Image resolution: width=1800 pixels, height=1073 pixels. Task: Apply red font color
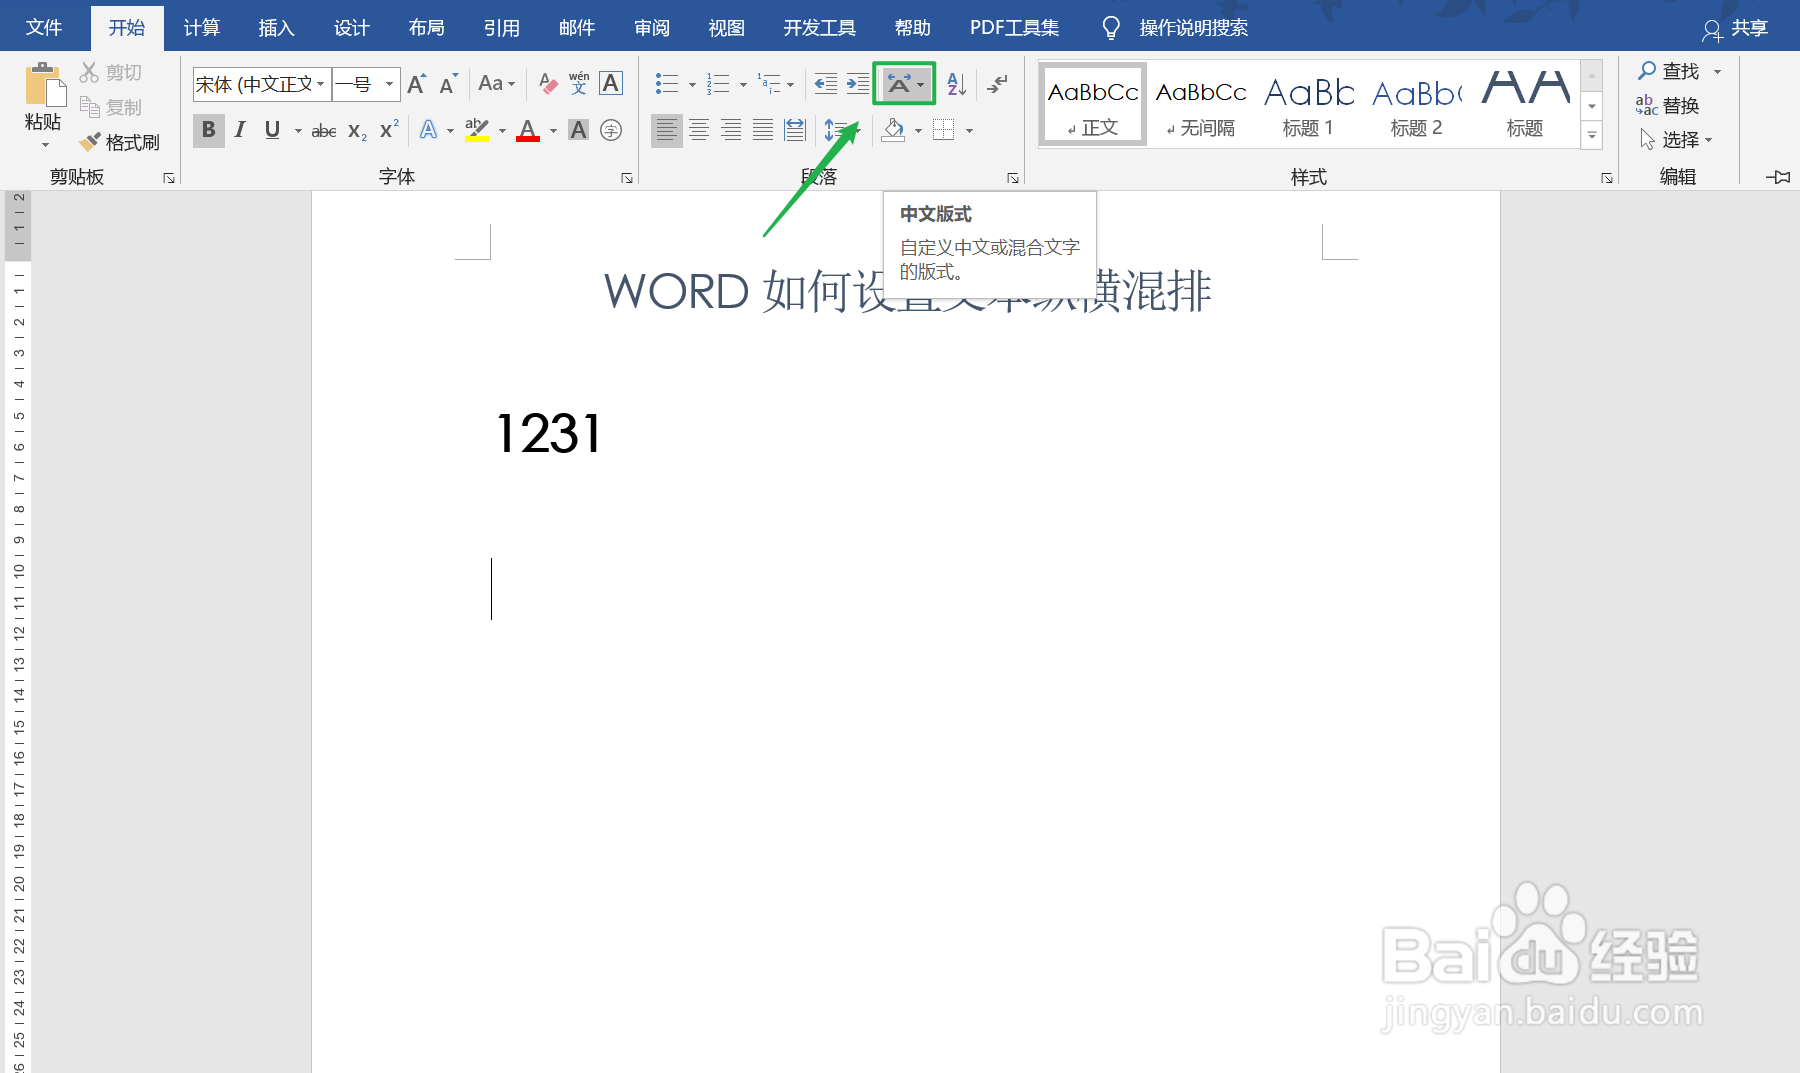click(x=528, y=130)
